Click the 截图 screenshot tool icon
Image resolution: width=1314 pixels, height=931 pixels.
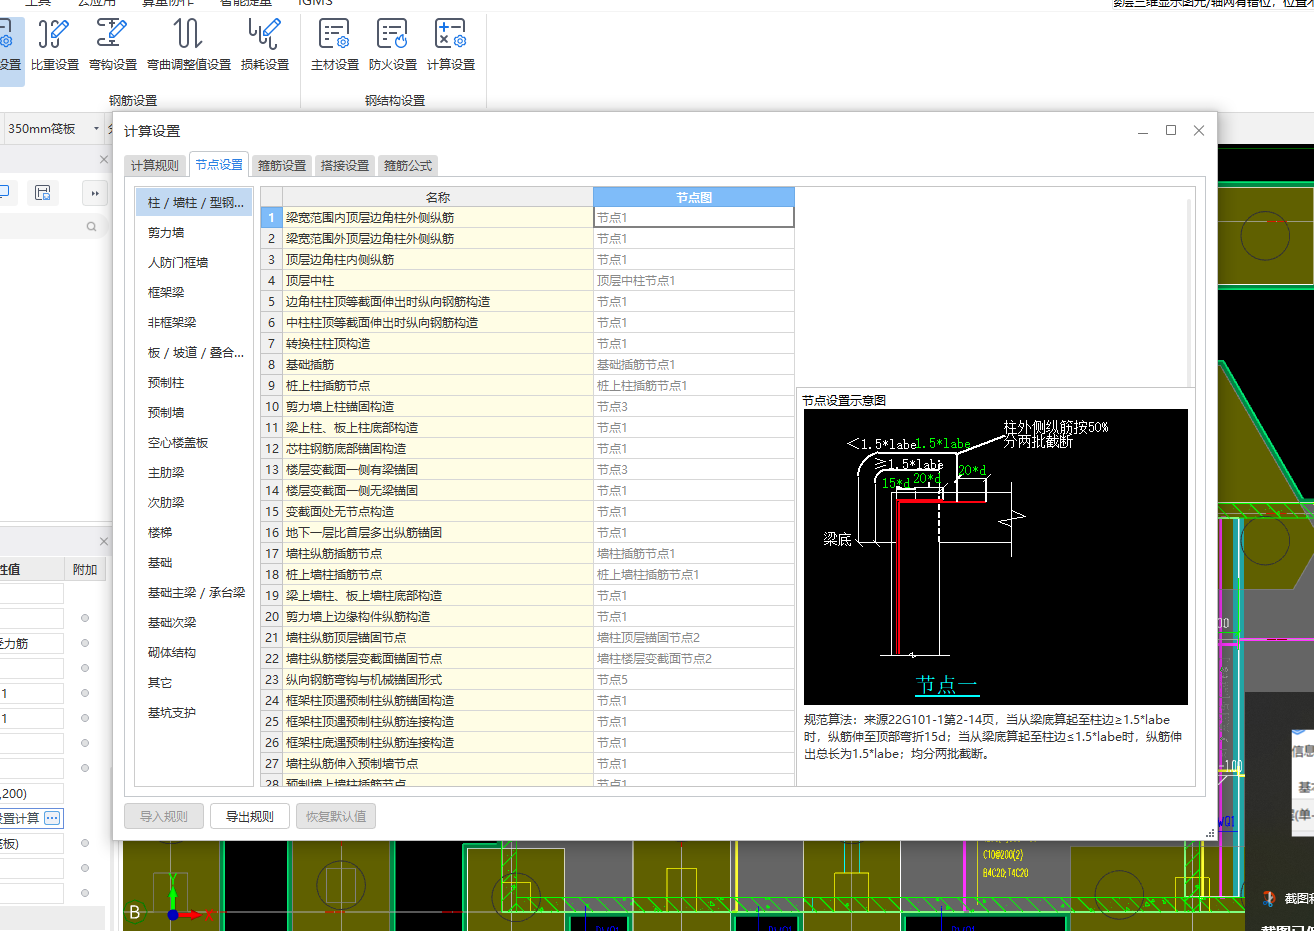click(1269, 899)
